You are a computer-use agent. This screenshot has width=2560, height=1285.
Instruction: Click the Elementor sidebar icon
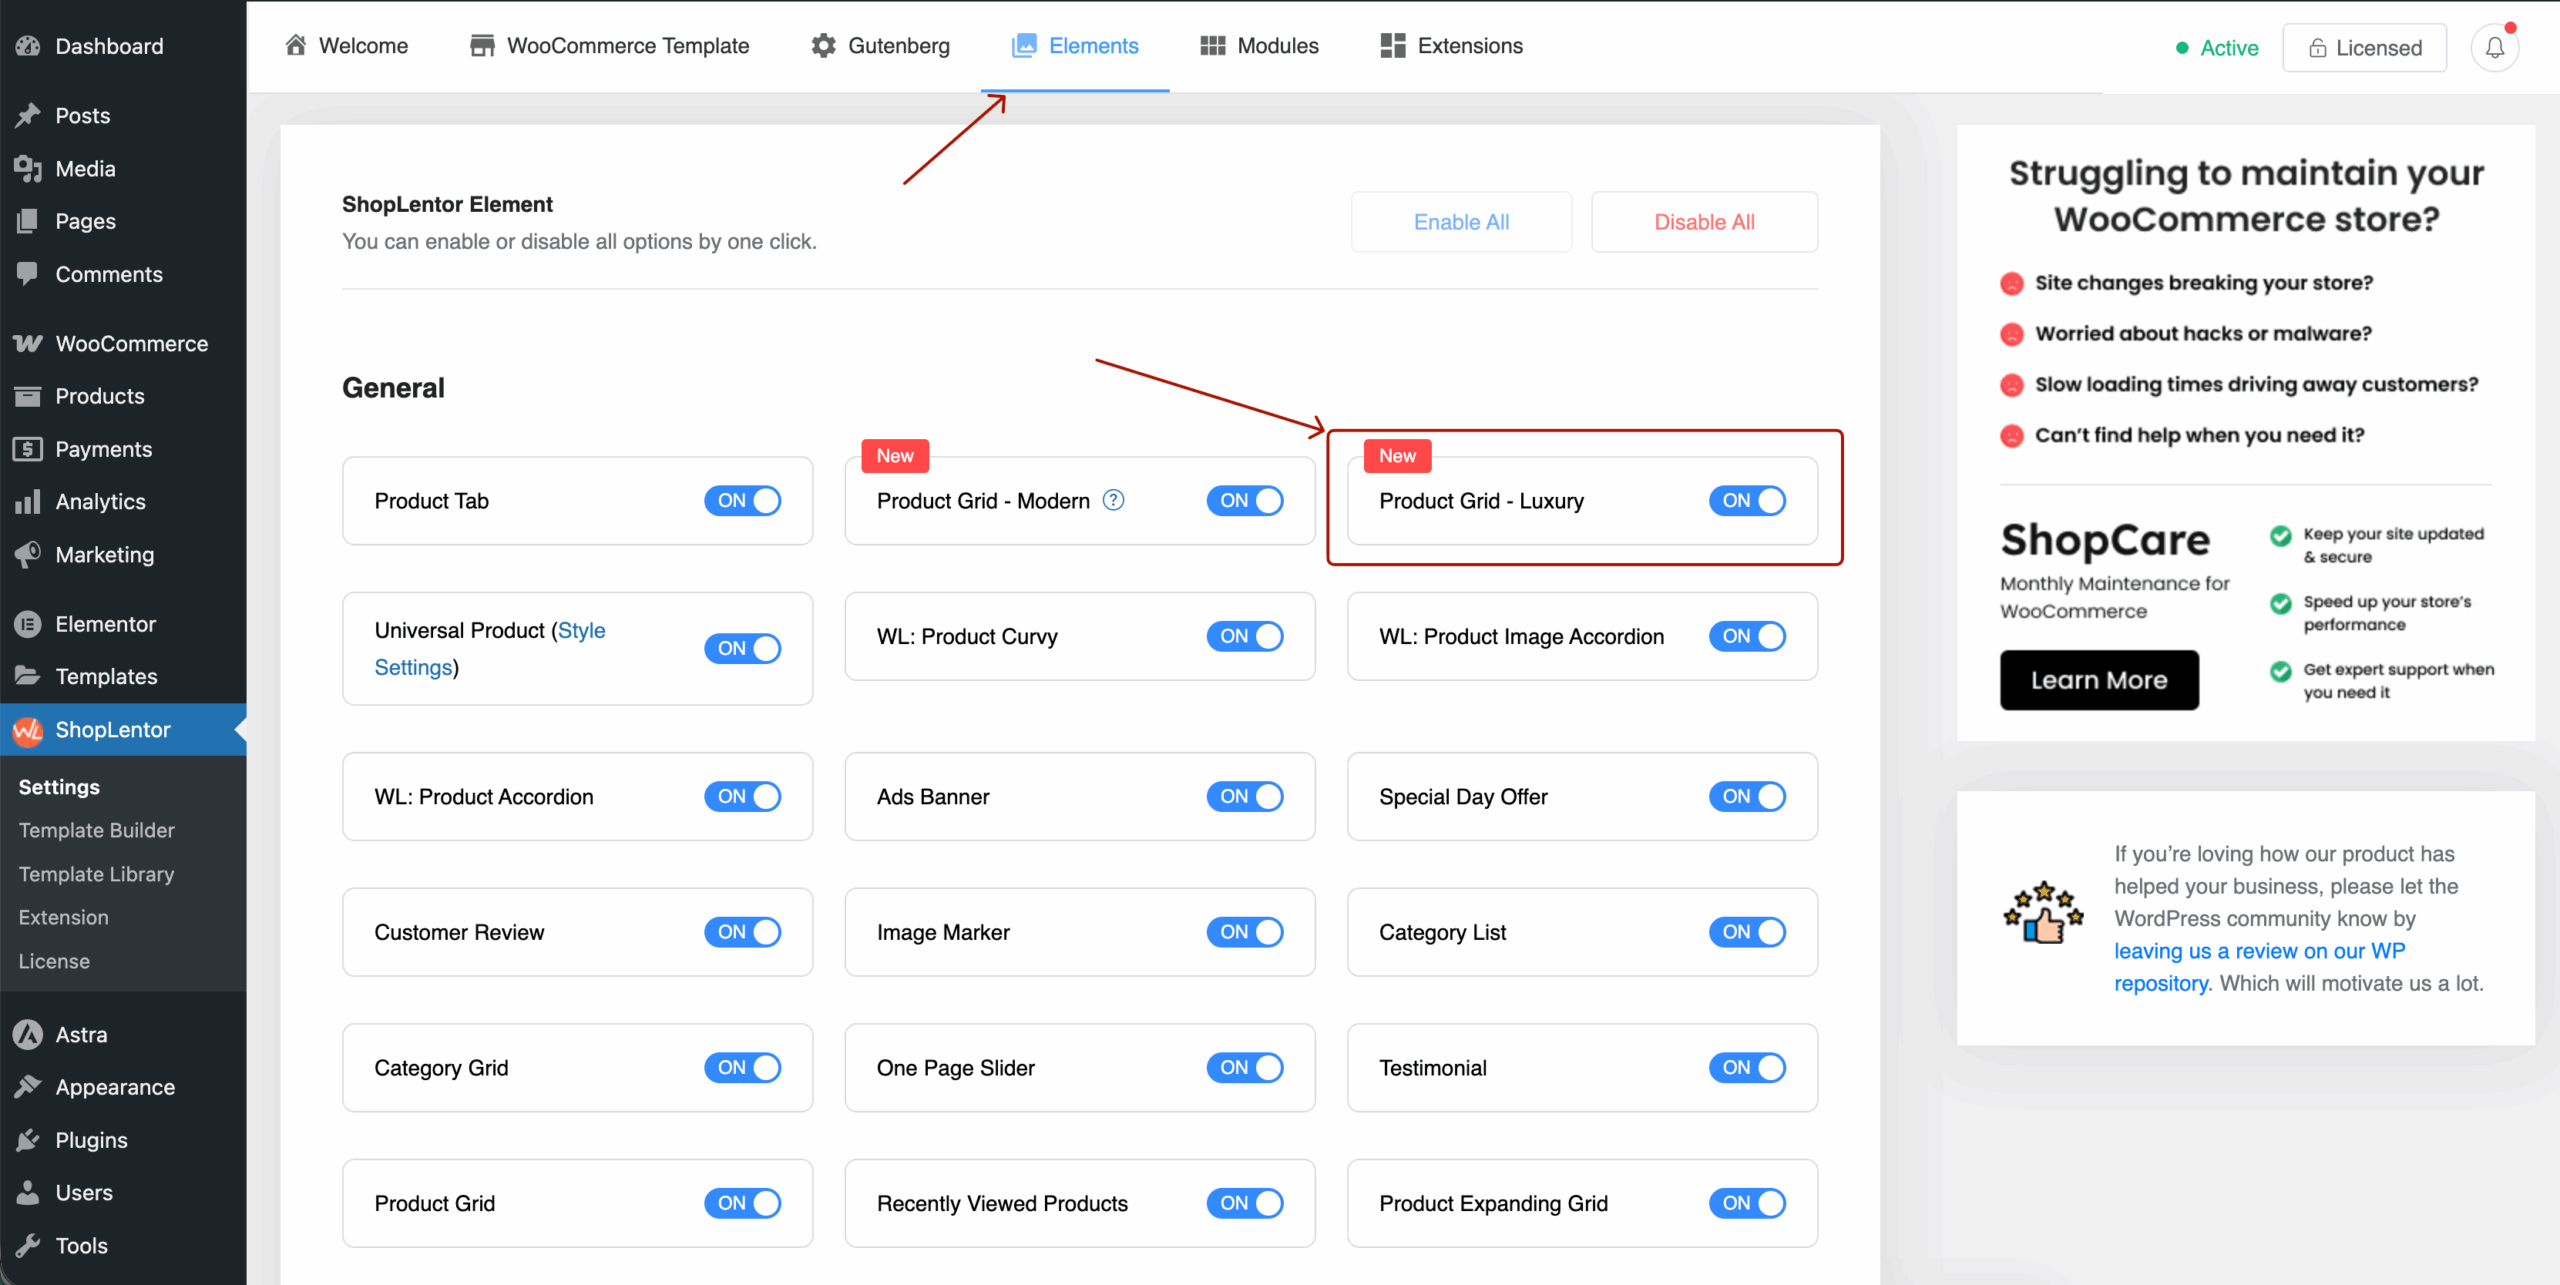(x=27, y=623)
